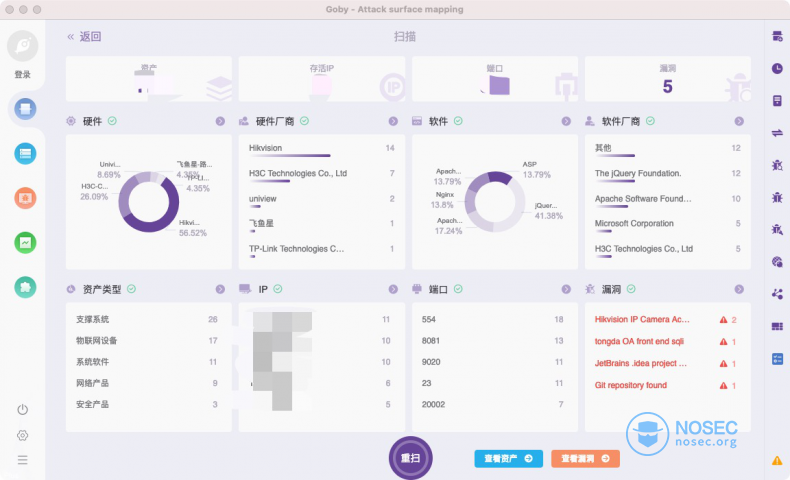The width and height of the screenshot is (790, 480).
Task: Toggle the green check beside 软件厂商
Action: tap(650, 121)
